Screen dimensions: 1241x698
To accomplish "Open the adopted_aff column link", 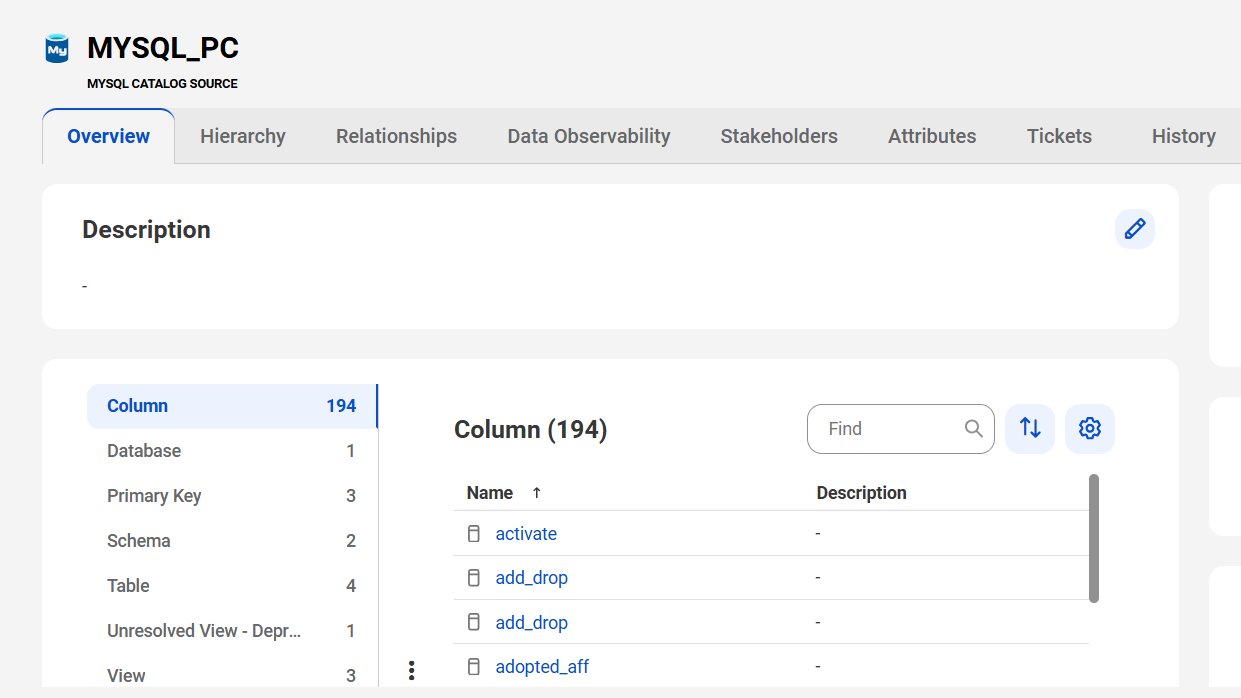I will 542,667.
